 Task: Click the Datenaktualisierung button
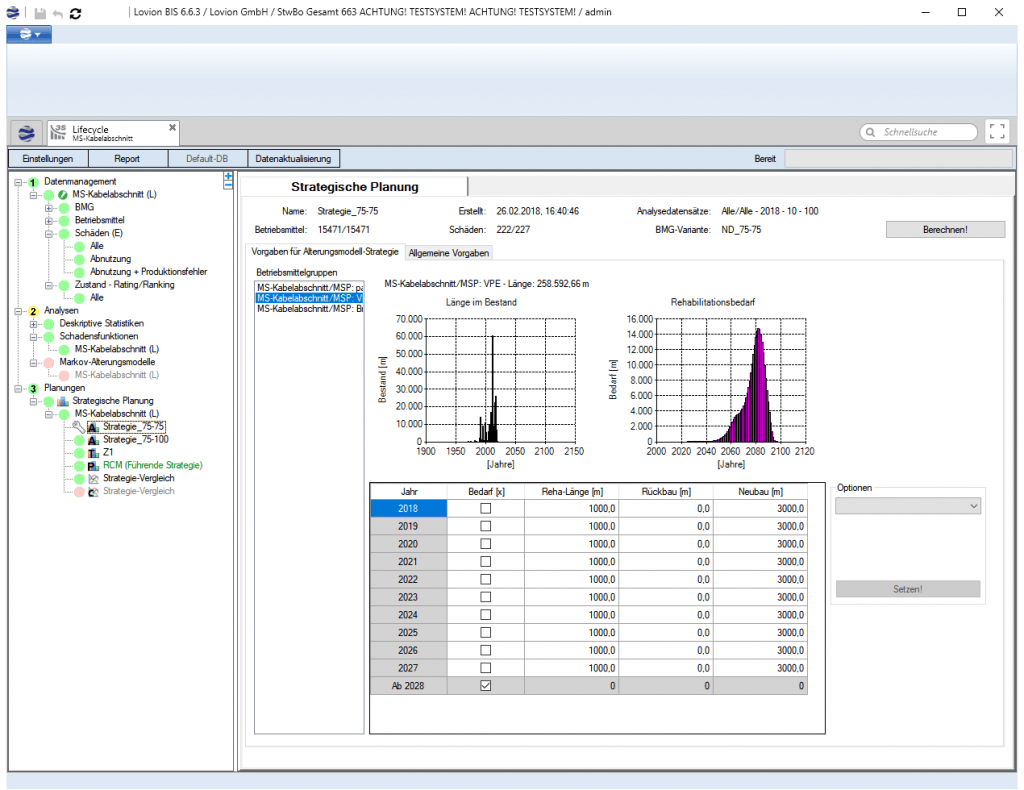[x=295, y=158]
